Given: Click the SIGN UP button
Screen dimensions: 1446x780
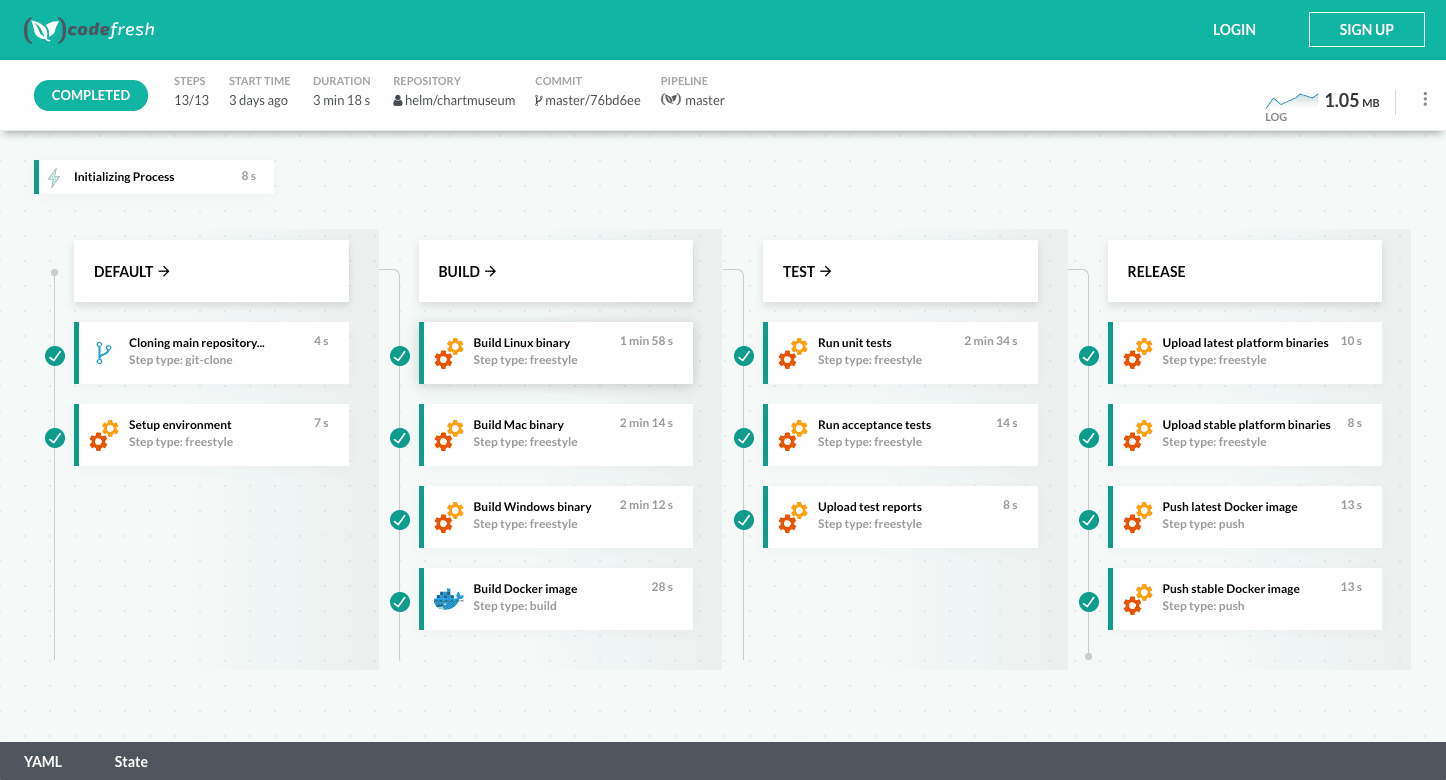Looking at the screenshot, I should tap(1366, 30).
